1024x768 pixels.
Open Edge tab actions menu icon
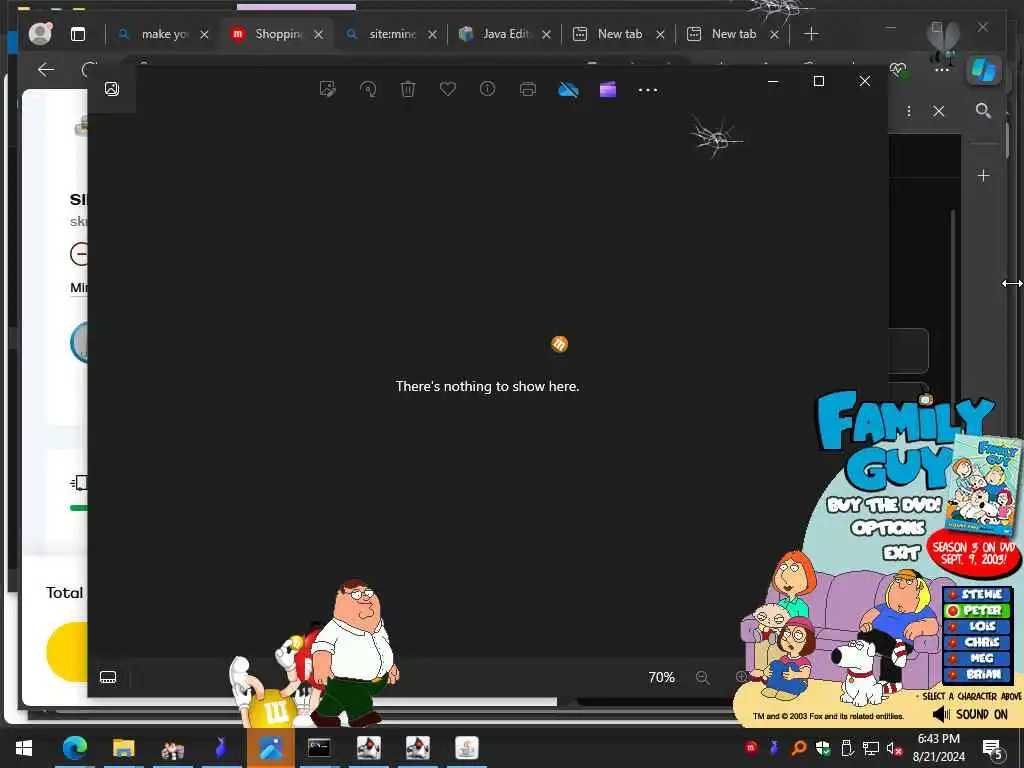tap(78, 34)
